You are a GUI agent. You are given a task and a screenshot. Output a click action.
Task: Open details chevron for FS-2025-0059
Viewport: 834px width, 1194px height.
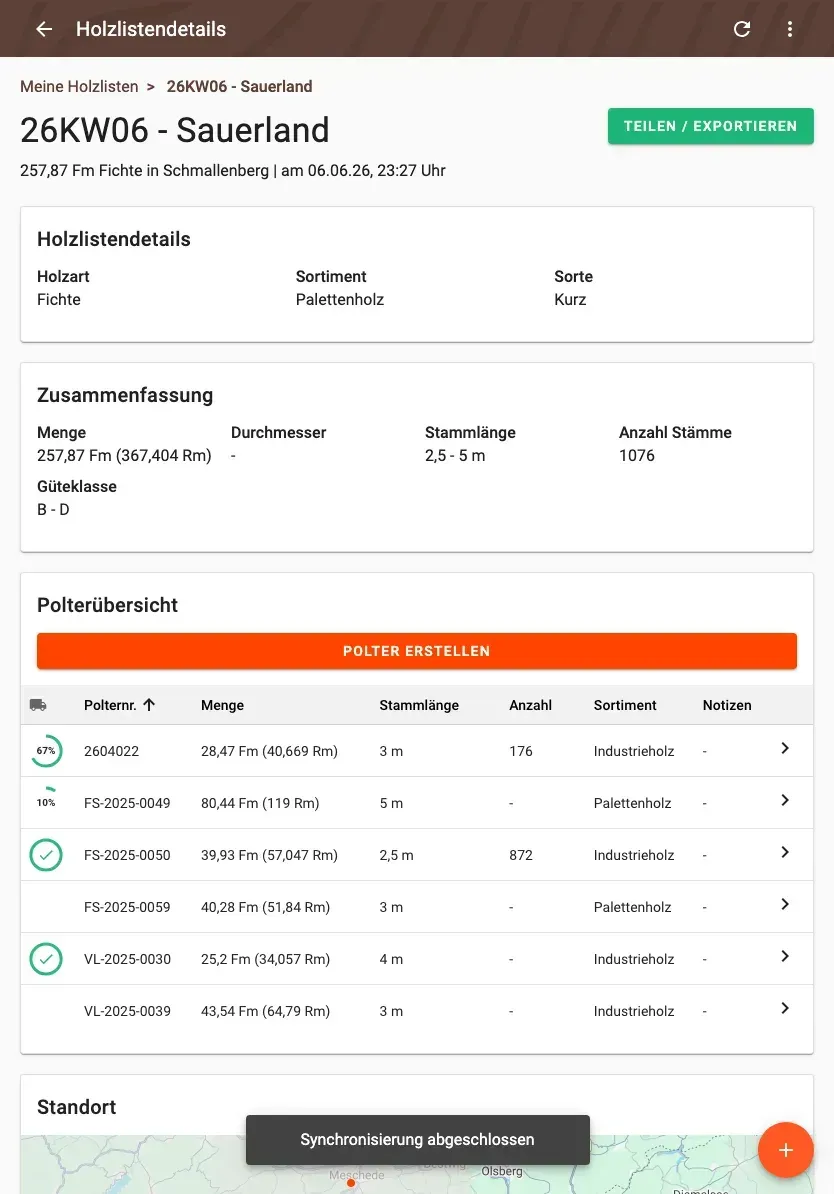tap(784, 904)
